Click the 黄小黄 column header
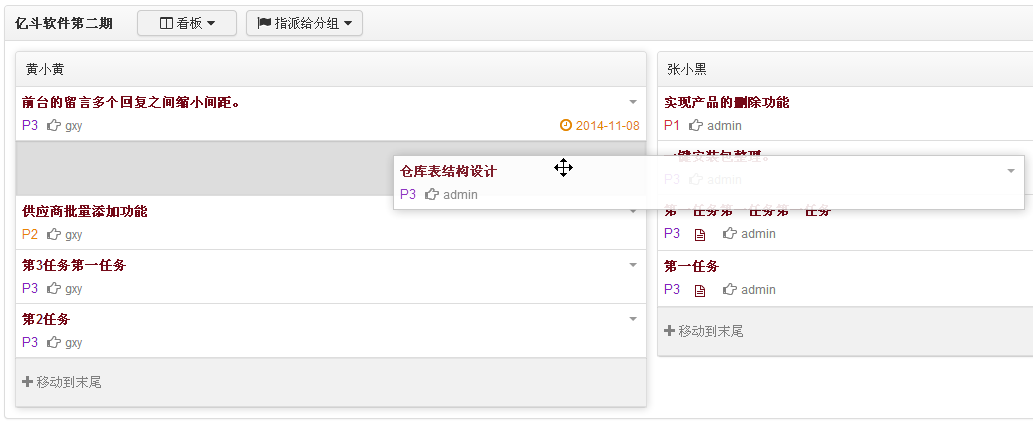 click(x=331, y=69)
